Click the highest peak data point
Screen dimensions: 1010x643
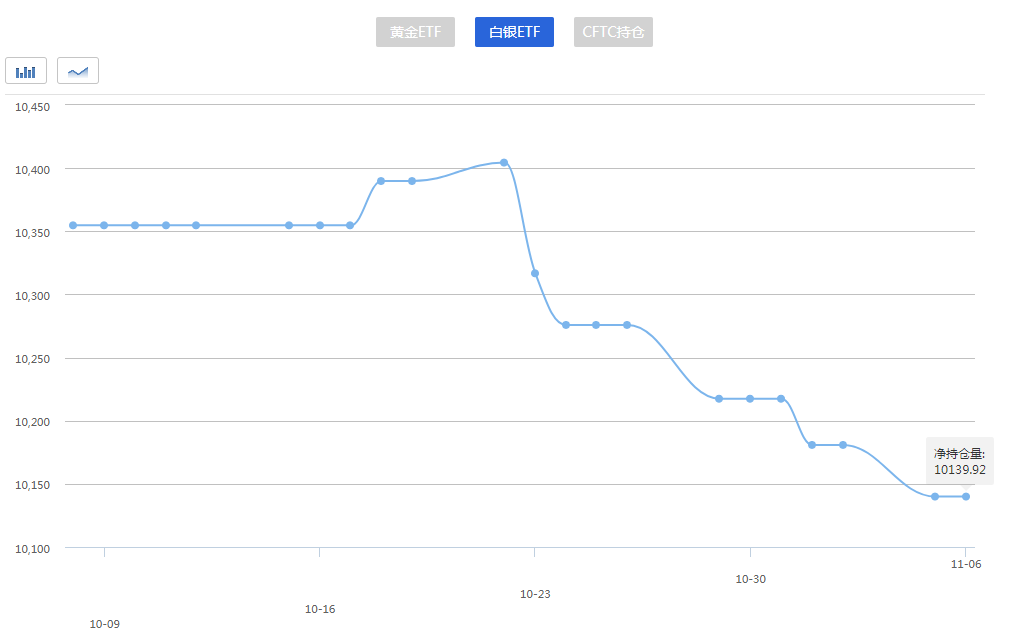click(504, 162)
